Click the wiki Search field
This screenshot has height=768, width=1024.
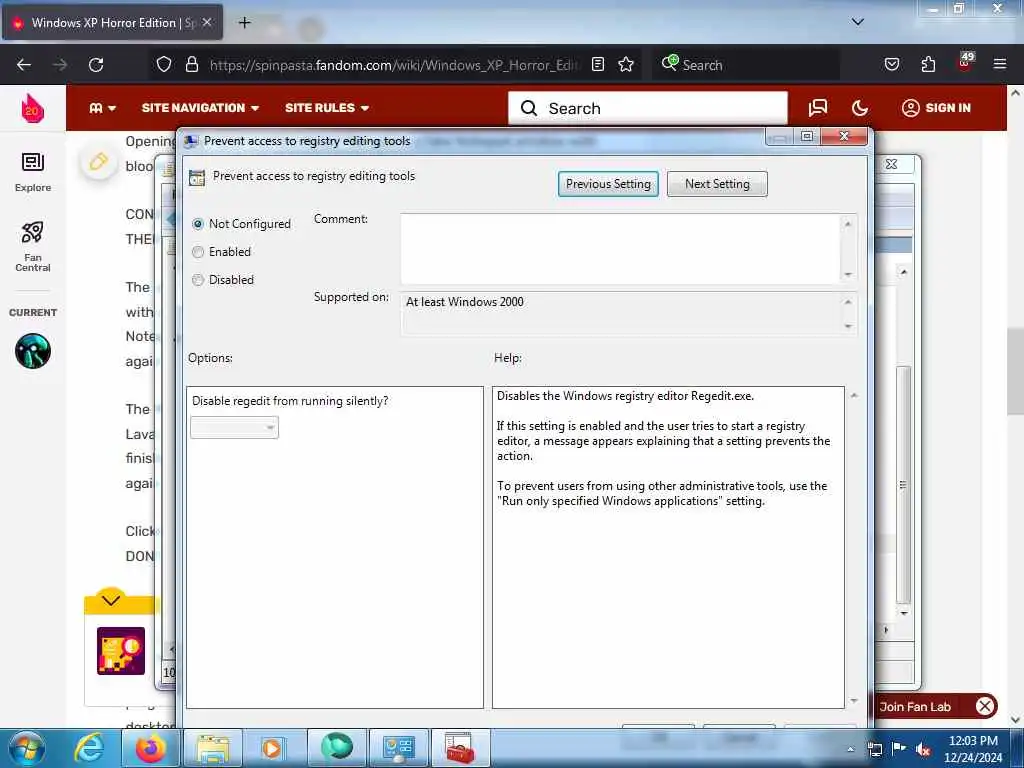pyautogui.click(x=648, y=108)
